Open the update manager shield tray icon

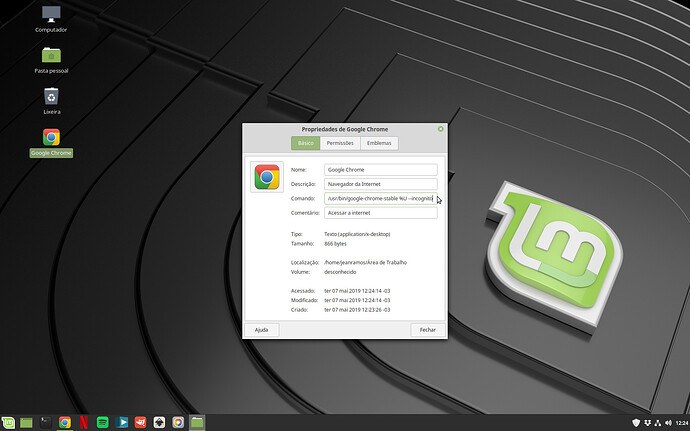[636, 423]
